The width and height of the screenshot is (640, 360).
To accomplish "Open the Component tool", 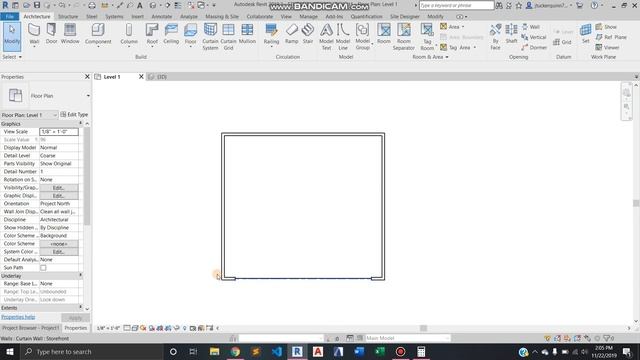I will pyautogui.click(x=98, y=34).
